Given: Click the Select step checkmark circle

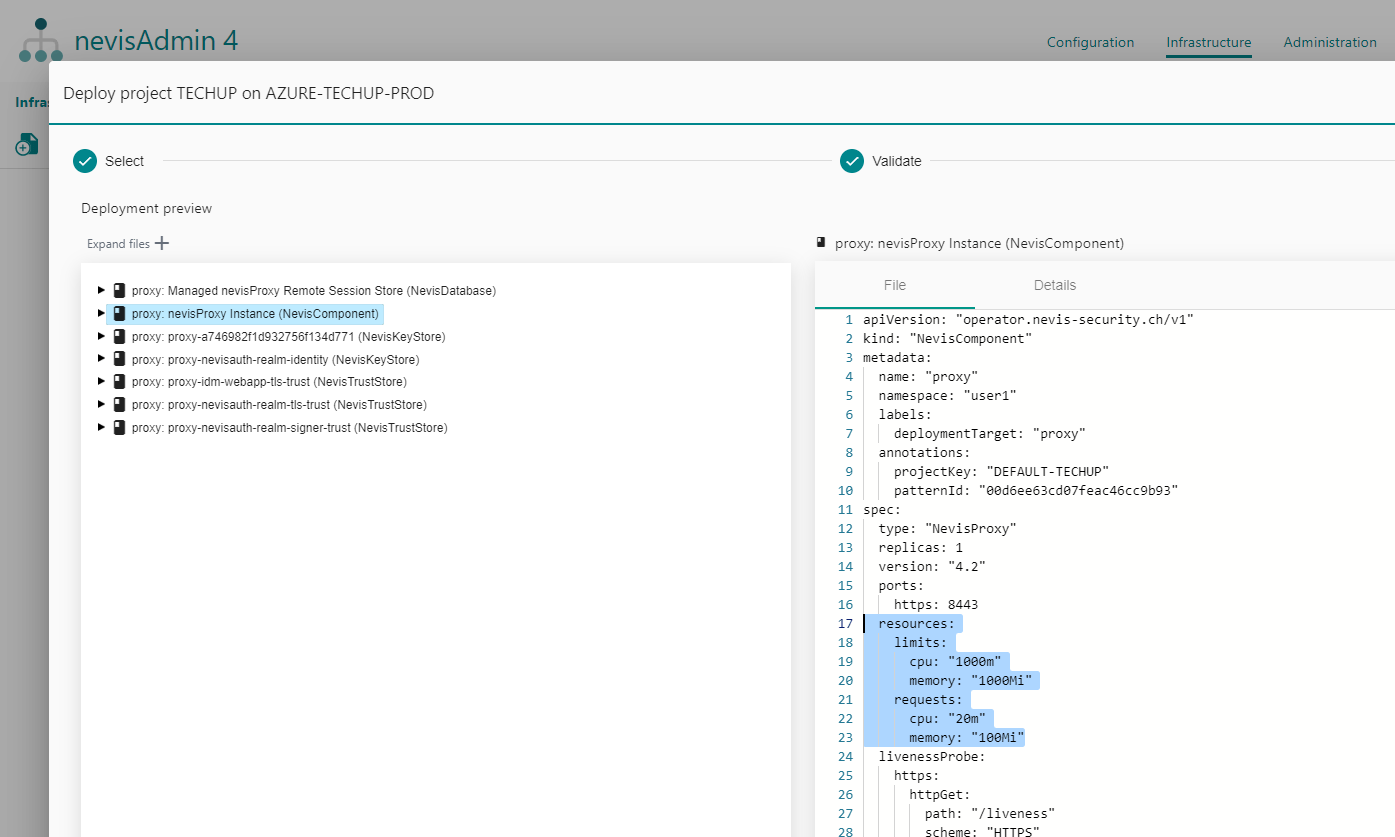Looking at the screenshot, I should point(84,161).
